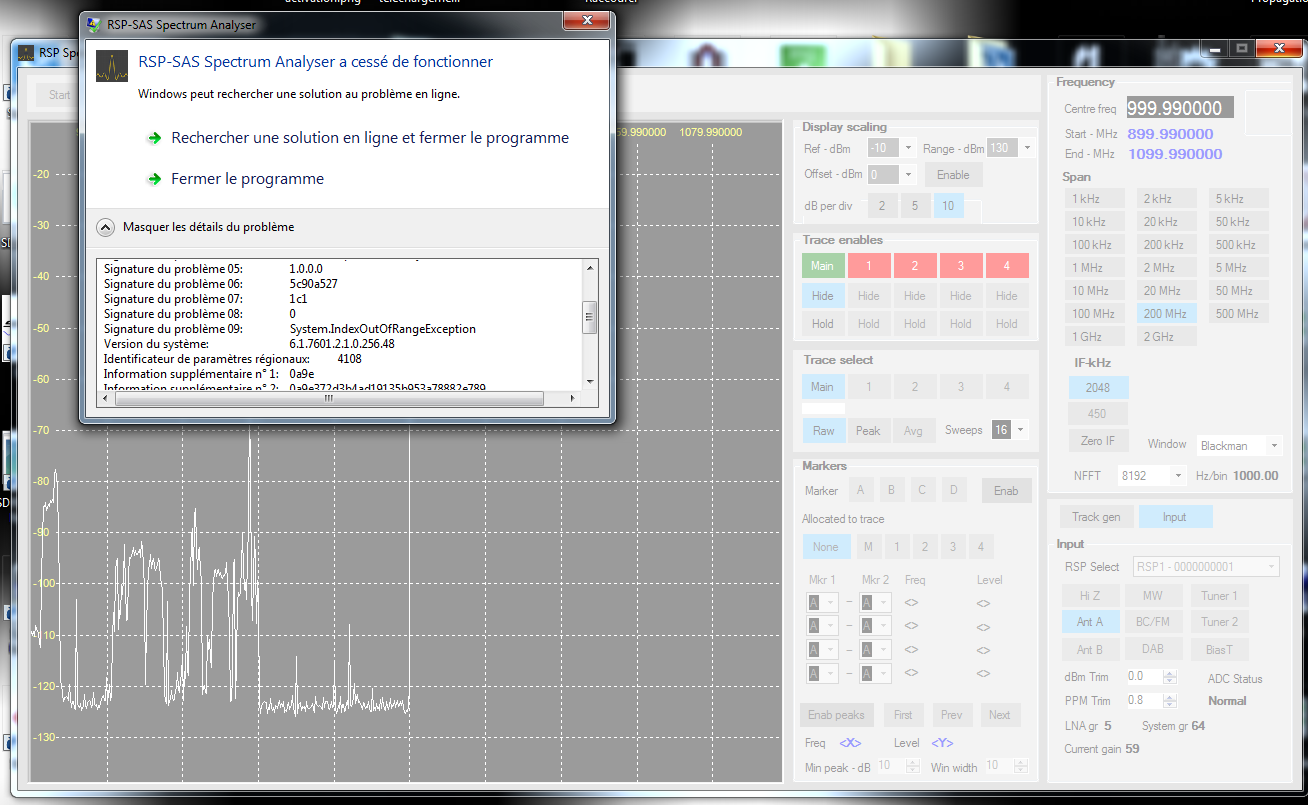This screenshot has height=805, width=1308.
Task: Go to the Prev peak
Action: coord(952,715)
